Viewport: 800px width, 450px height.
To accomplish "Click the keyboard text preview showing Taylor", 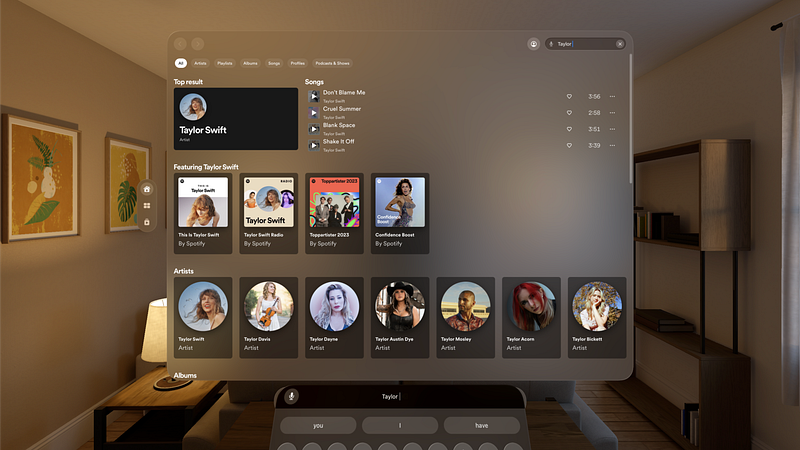I will (x=391, y=396).
